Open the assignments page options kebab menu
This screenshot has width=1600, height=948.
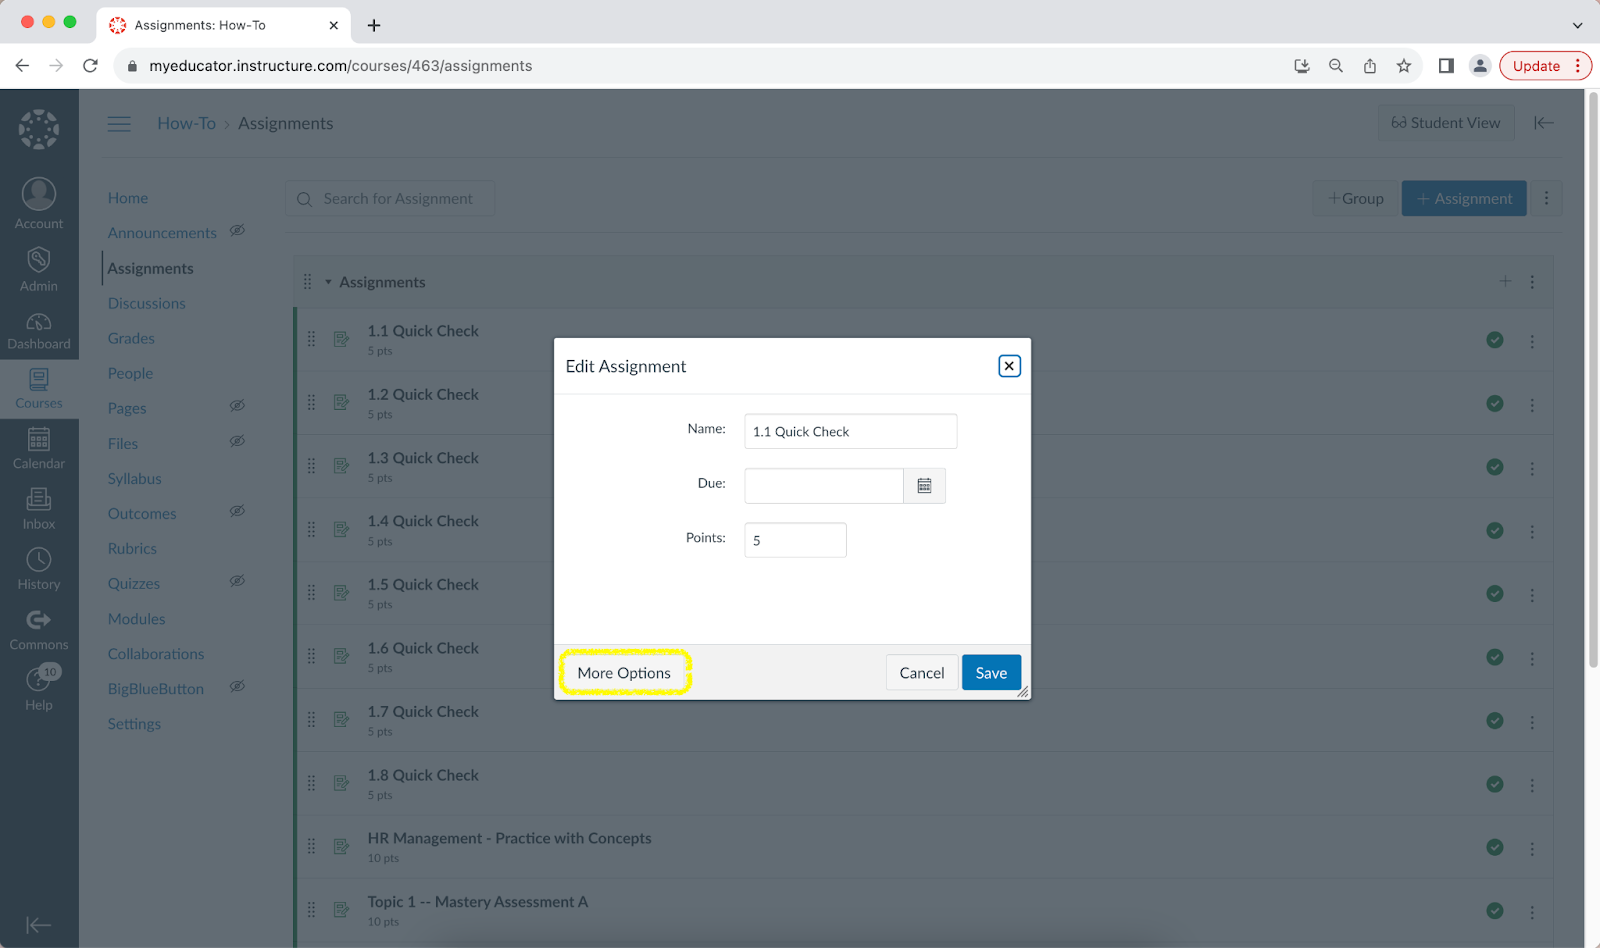coord(1546,198)
